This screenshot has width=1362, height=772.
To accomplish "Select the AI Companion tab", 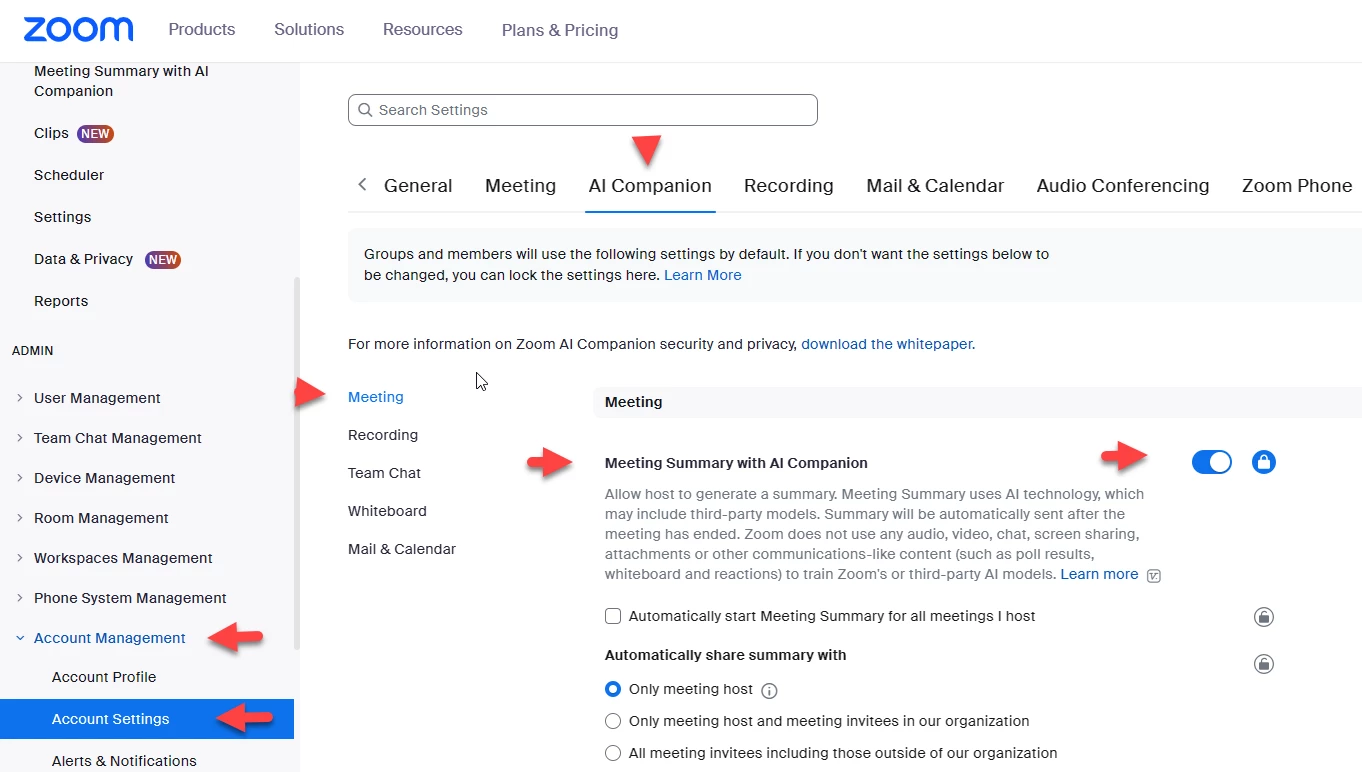I will click(x=650, y=186).
